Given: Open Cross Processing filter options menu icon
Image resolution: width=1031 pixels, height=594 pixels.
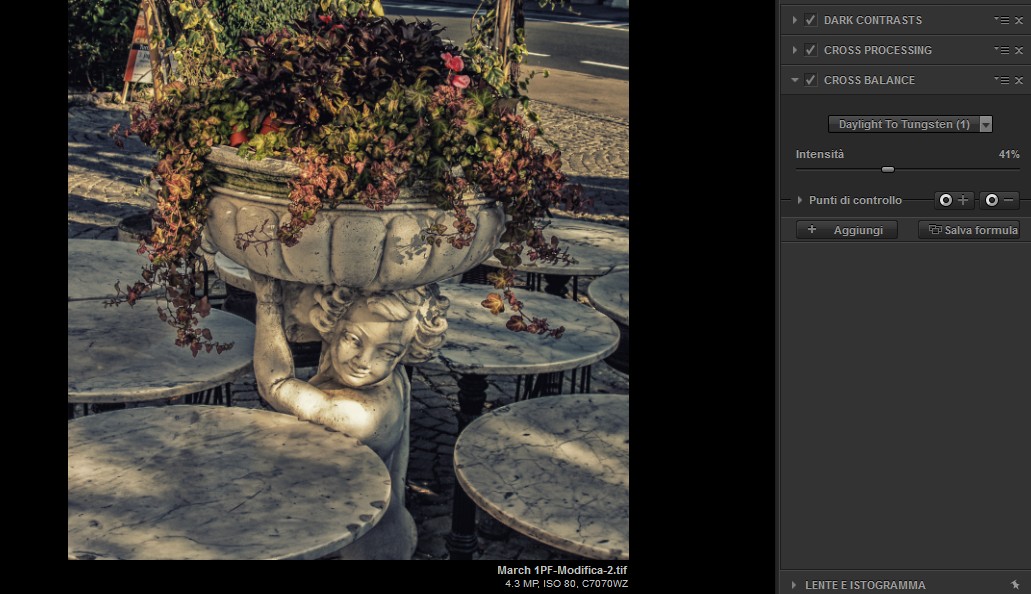Looking at the screenshot, I should [1002, 50].
